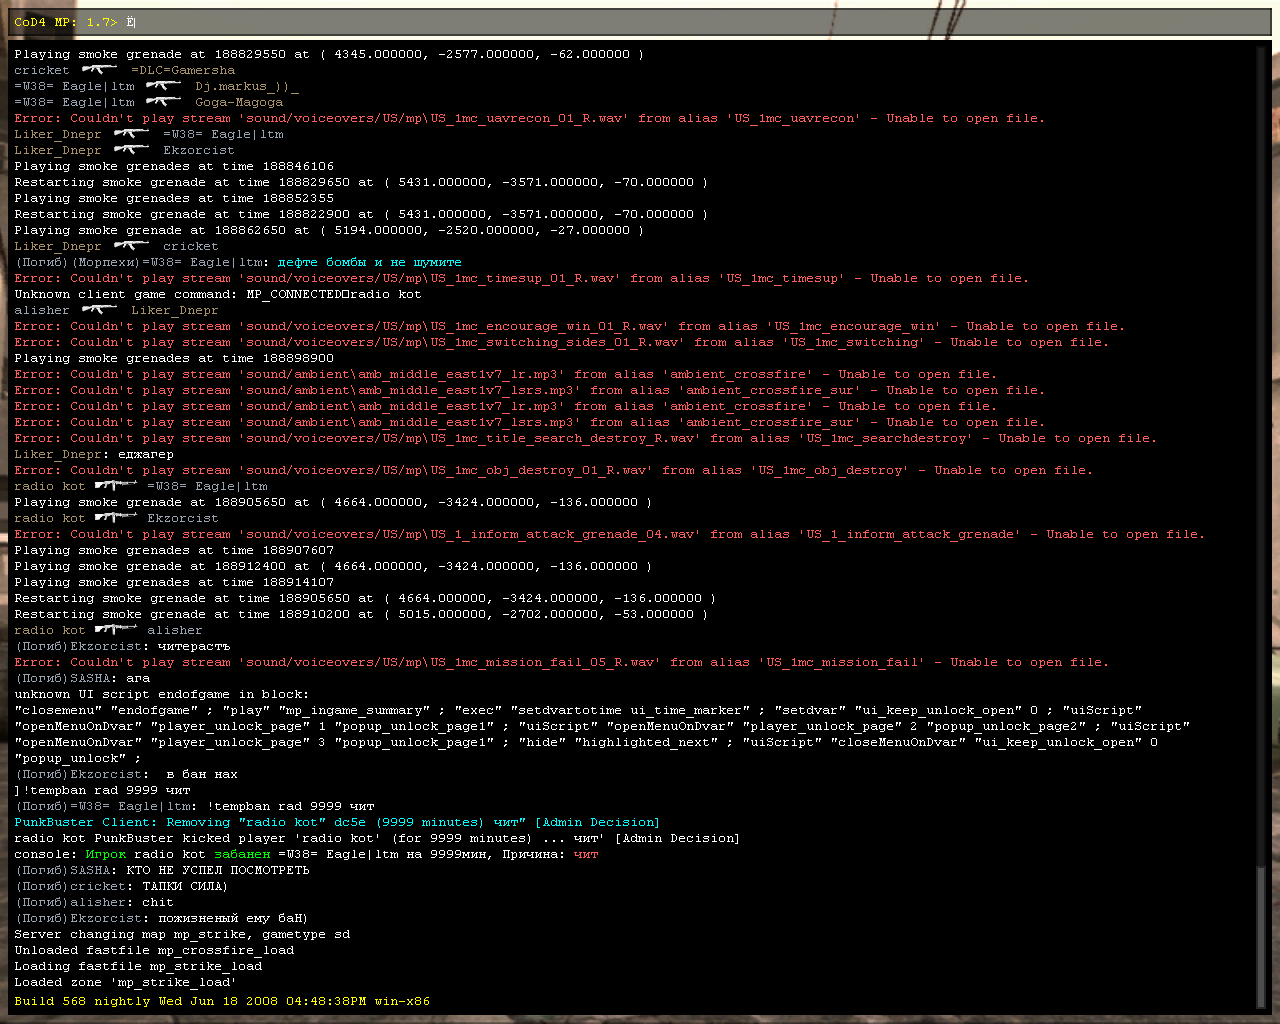The width and height of the screenshot is (1280, 1024).
Task: Click 'Playing smoke grenades at time 188898900' line
Action: click(x=174, y=358)
